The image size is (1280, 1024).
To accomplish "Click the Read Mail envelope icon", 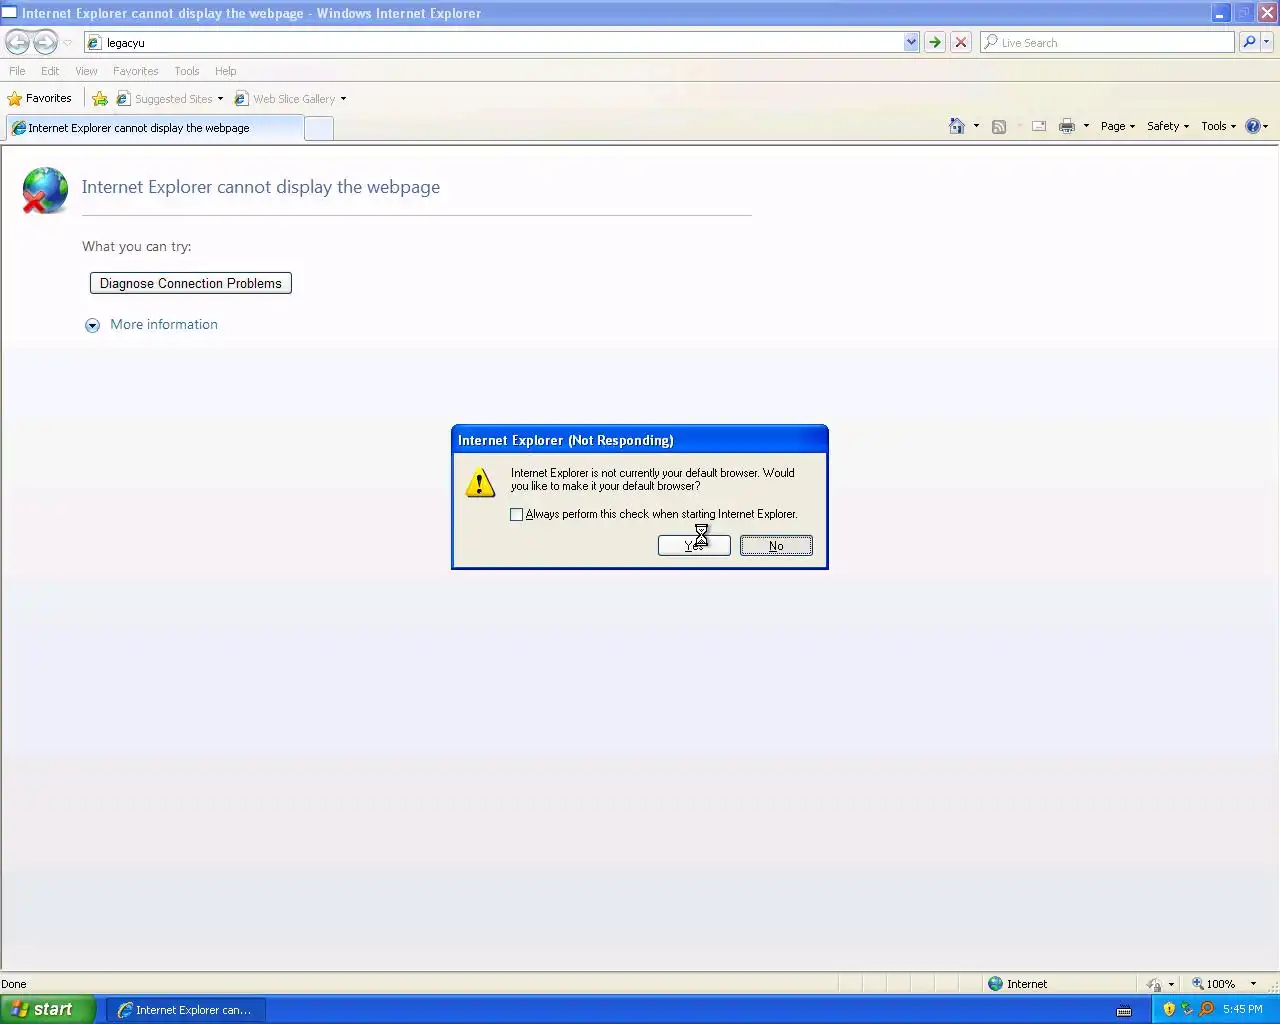I will click(1039, 126).
